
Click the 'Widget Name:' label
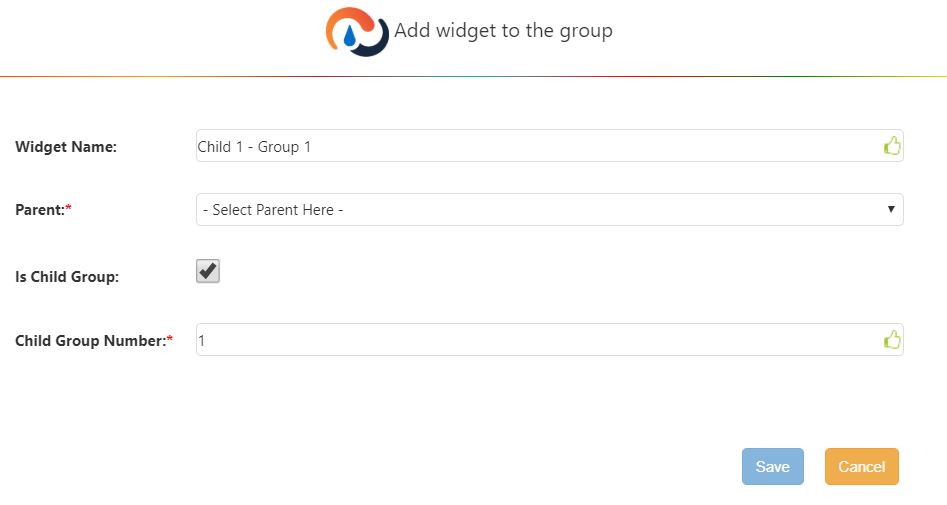[66, 147]
